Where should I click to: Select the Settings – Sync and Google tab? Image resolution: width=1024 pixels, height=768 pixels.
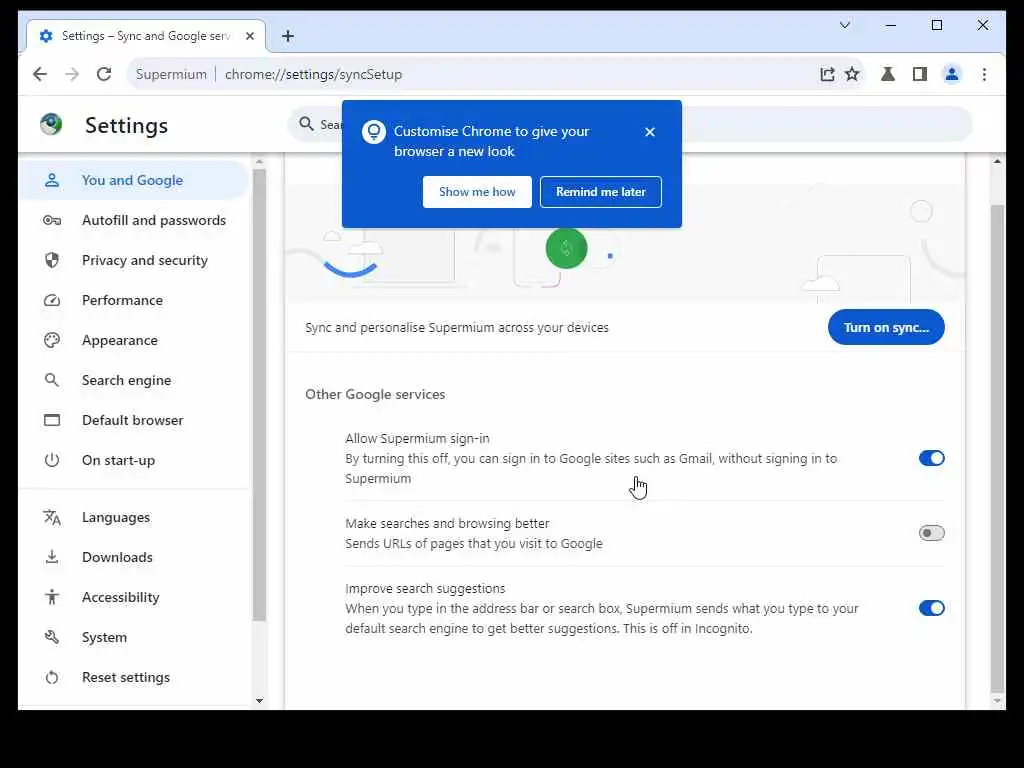coord(146,36)
